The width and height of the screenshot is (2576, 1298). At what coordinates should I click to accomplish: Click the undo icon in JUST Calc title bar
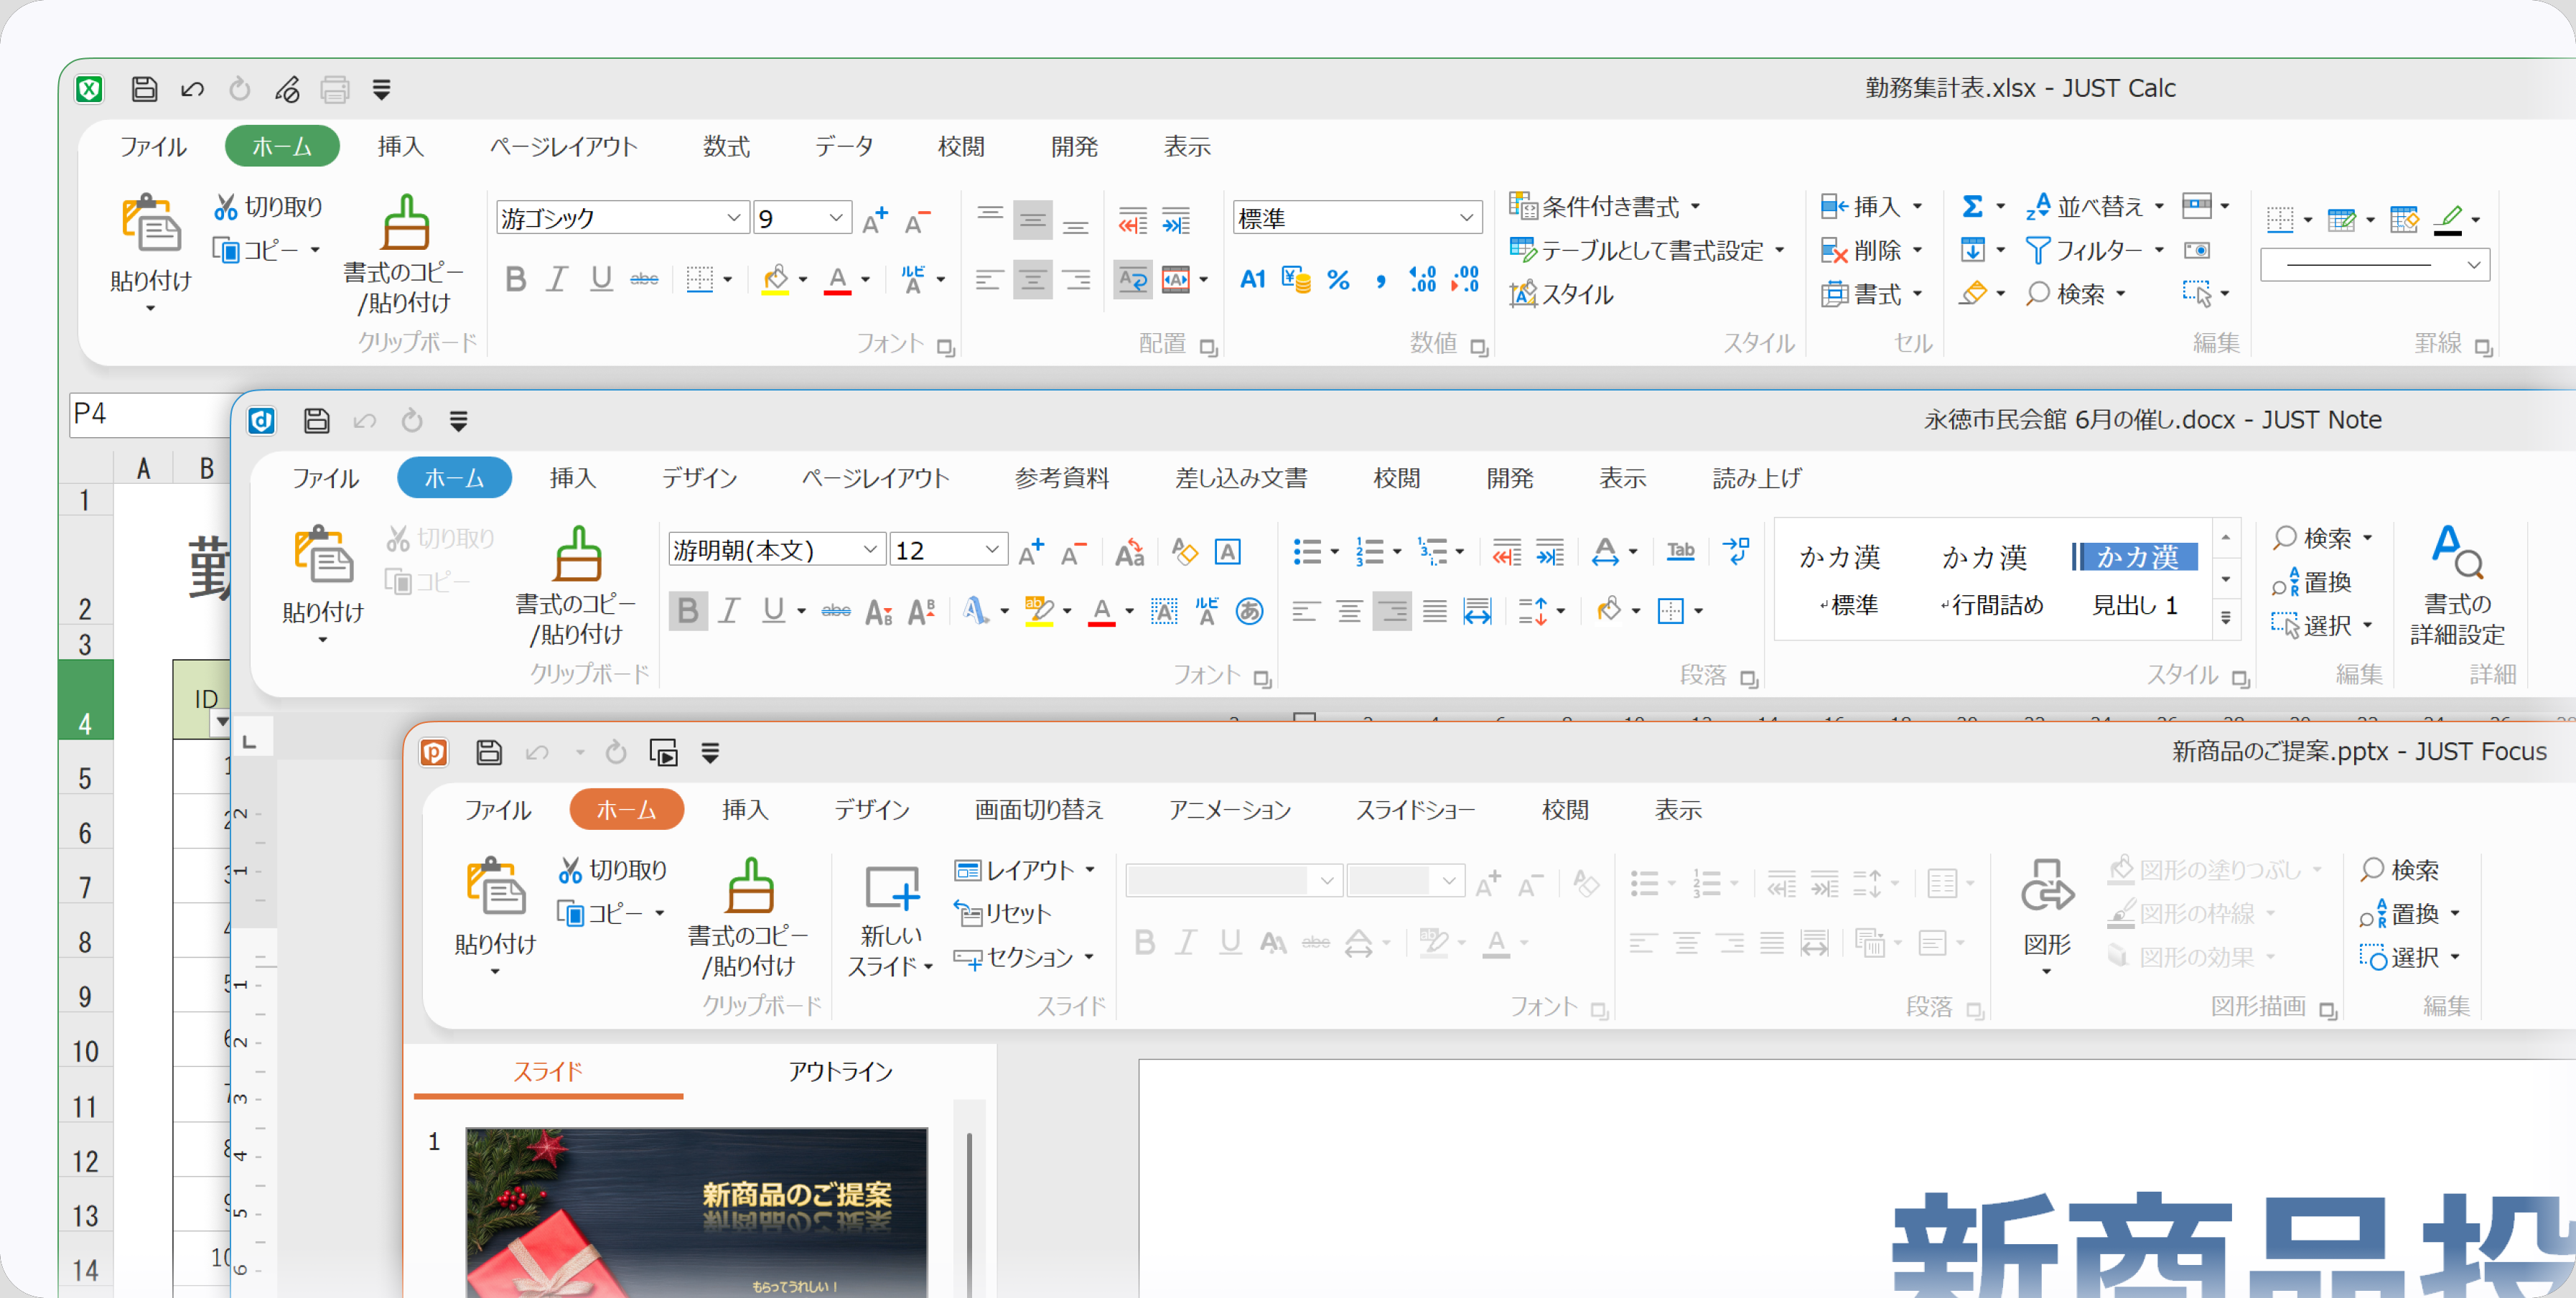click(192, 89)
